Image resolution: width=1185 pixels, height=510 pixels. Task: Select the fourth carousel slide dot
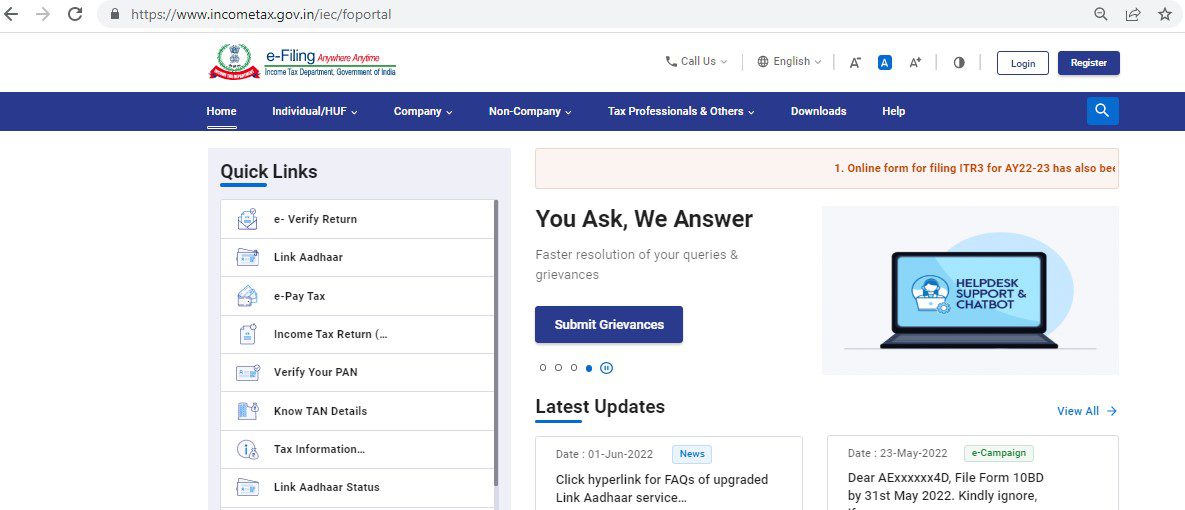pos(589,368)
